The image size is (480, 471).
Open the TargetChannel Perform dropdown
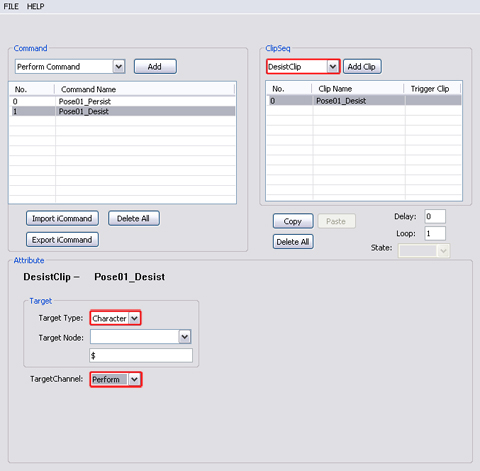134,379
